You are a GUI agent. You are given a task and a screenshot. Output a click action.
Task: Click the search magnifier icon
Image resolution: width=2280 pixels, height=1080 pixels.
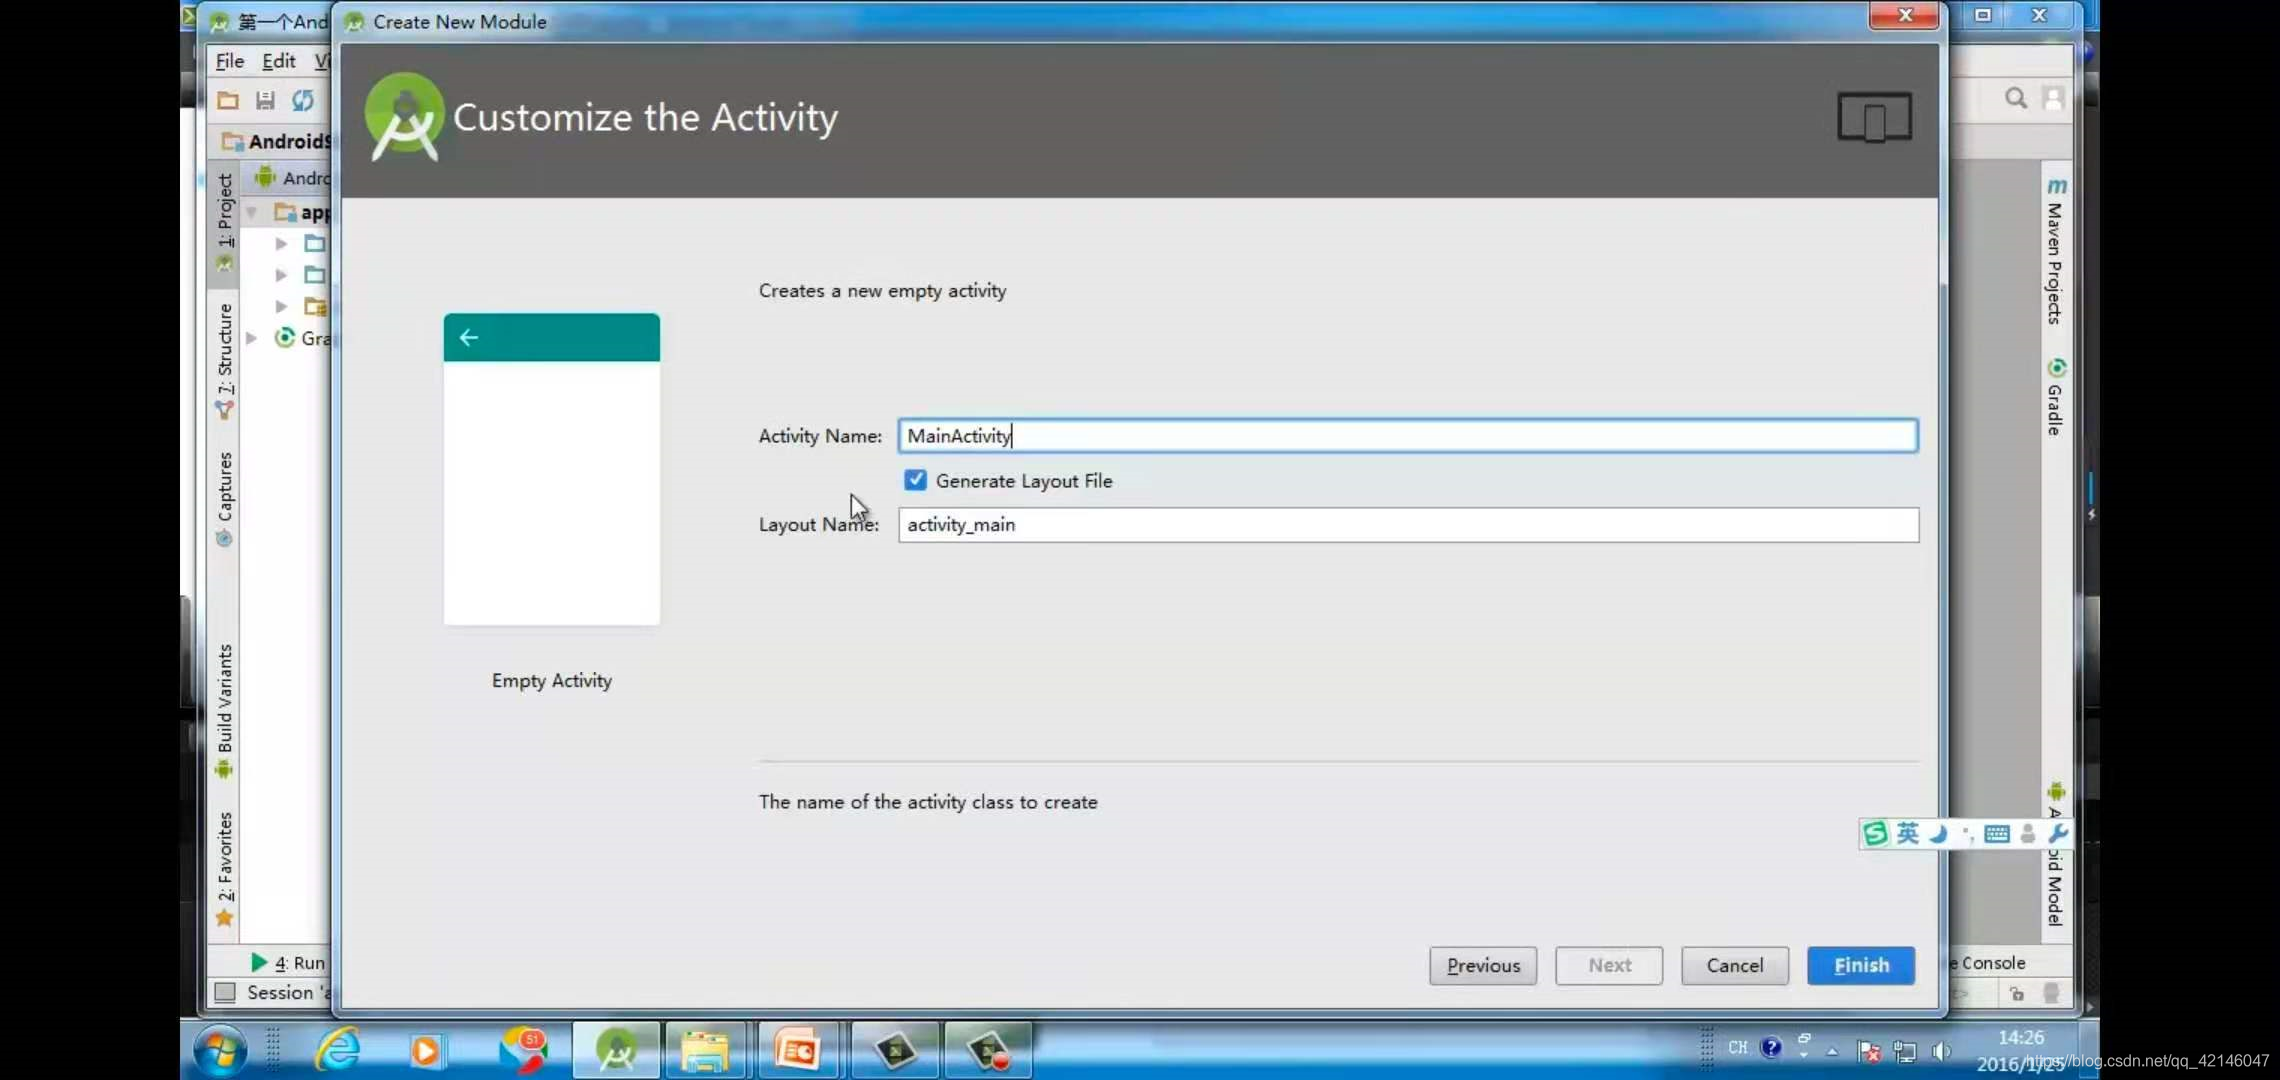click(x=2015, y=98)
